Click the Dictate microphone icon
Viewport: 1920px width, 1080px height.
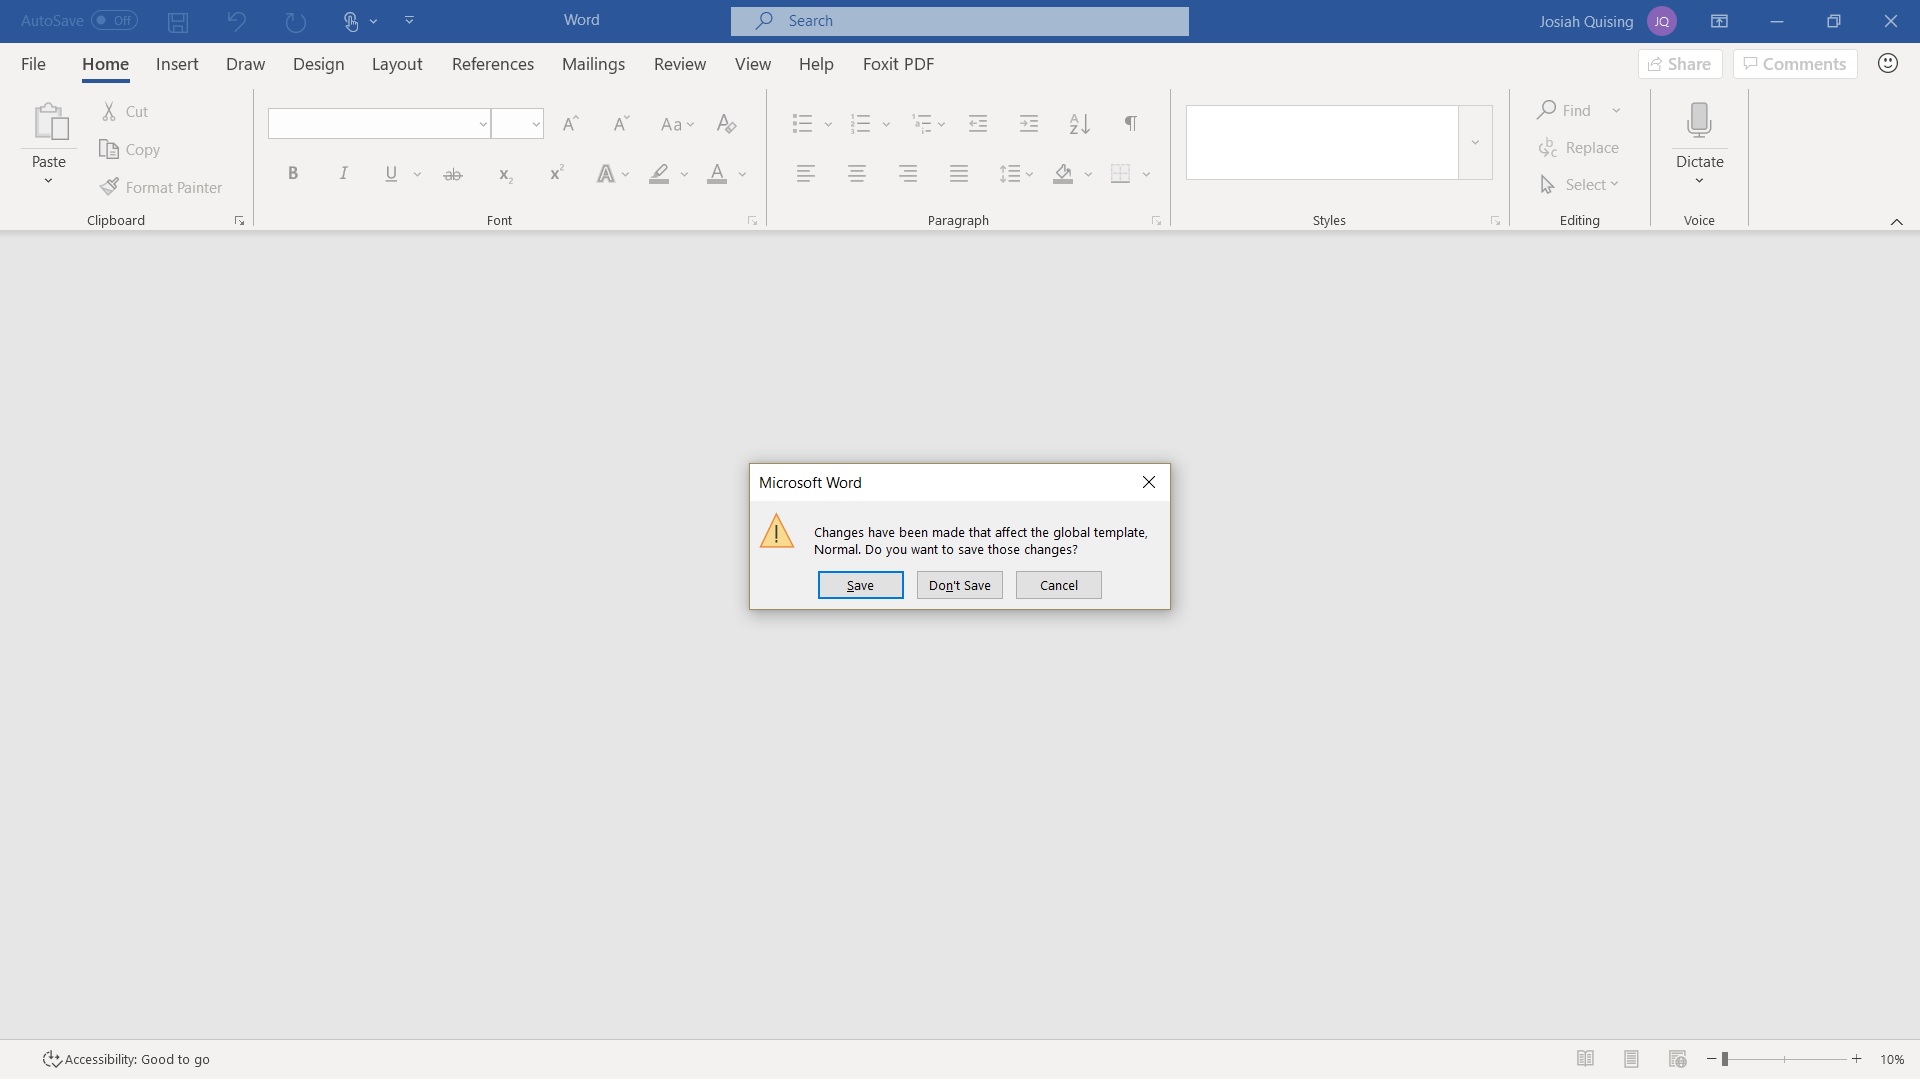(x=1699, y=121)
